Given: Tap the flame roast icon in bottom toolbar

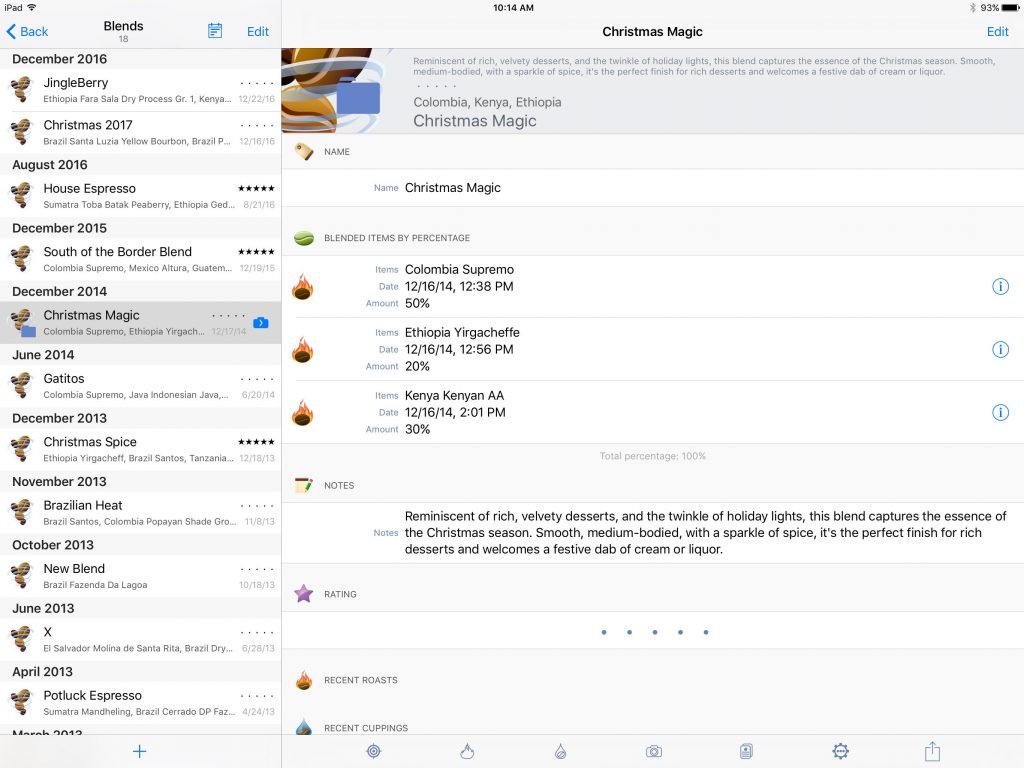Looking at the screenshot, I should [x=466, y=751].
